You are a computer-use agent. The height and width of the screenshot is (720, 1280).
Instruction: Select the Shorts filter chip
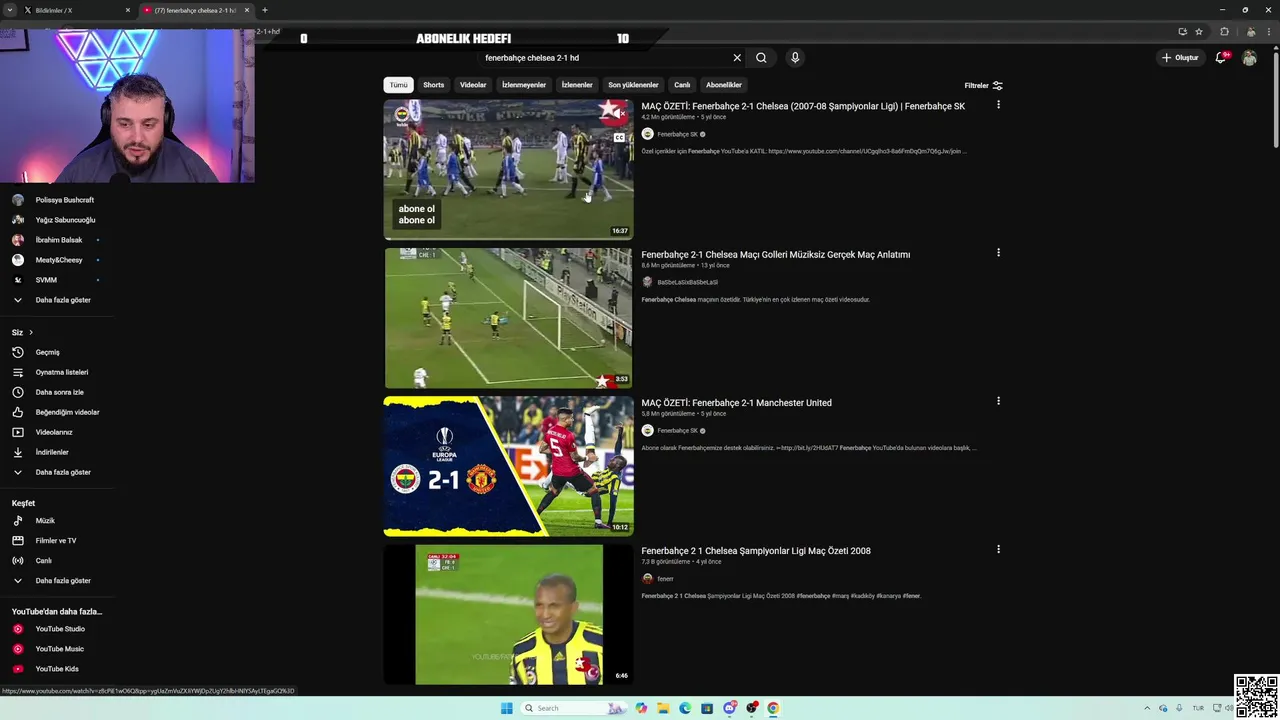pyautogui.click(x=433, y=85)
